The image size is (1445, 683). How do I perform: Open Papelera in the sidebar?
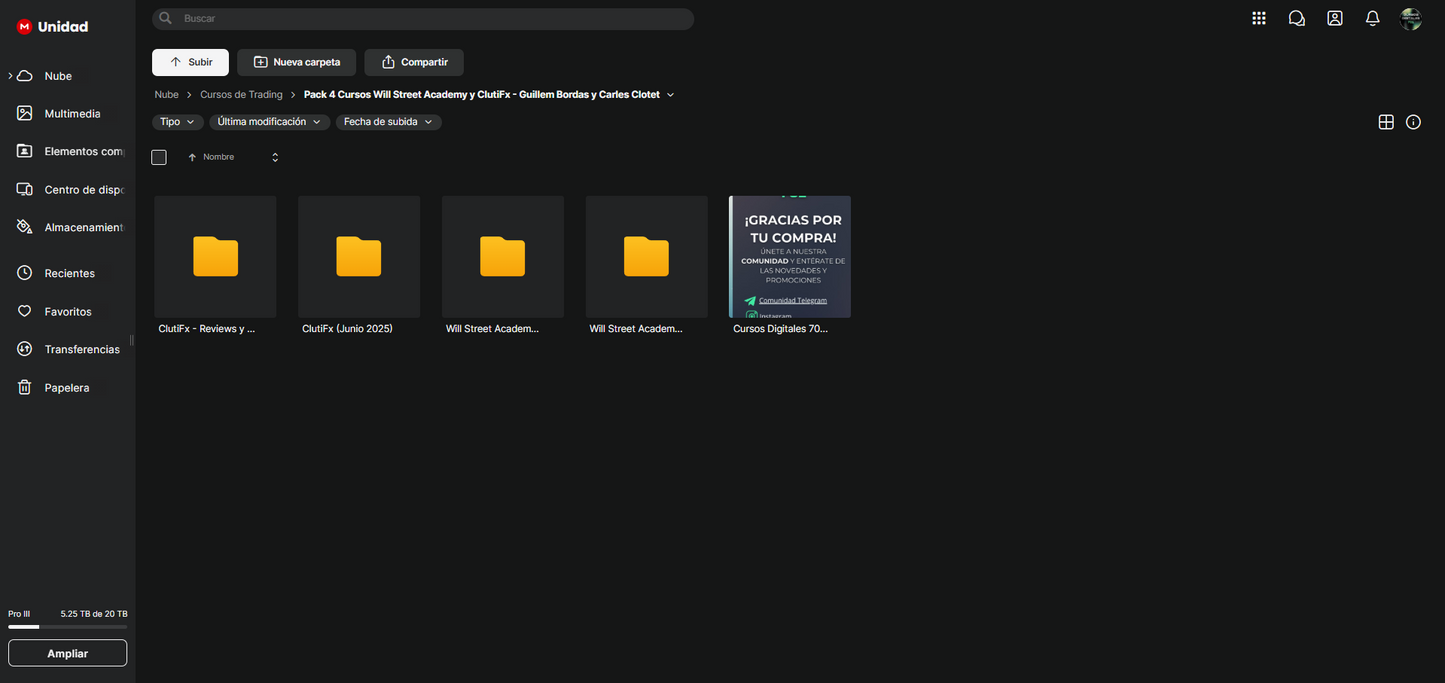(x=66, y=388)
